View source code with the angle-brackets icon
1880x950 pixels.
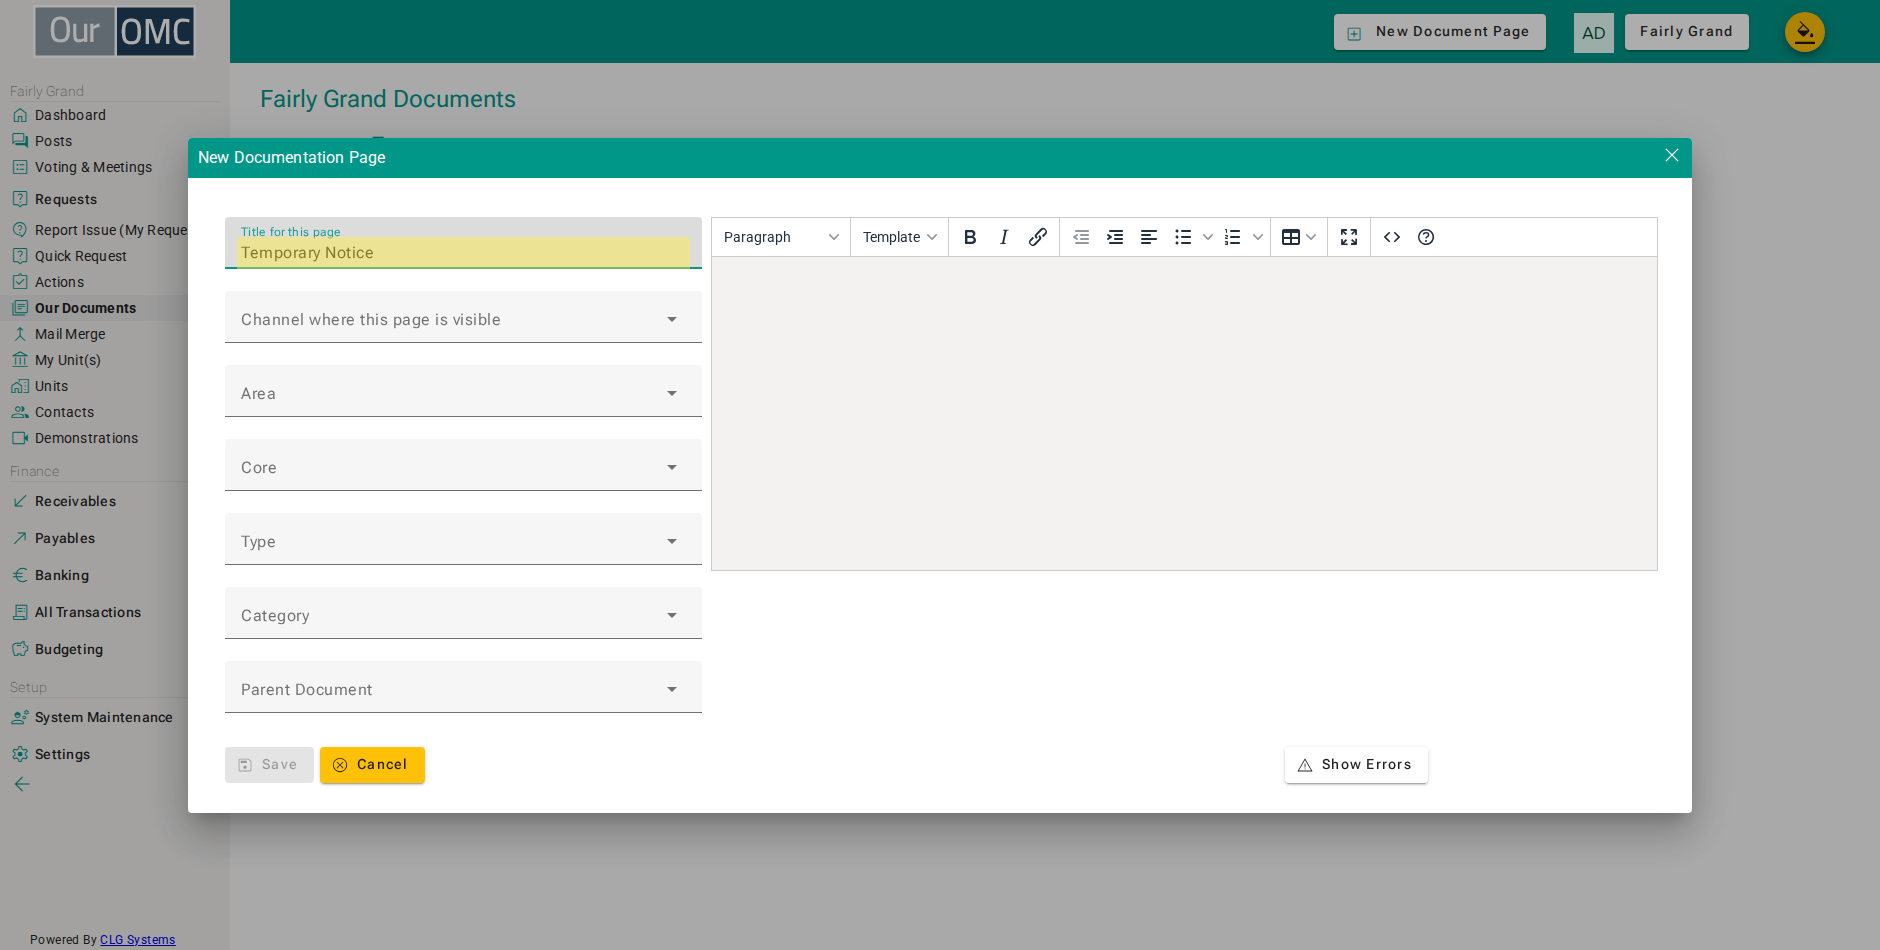click(x=1392, y=237)
